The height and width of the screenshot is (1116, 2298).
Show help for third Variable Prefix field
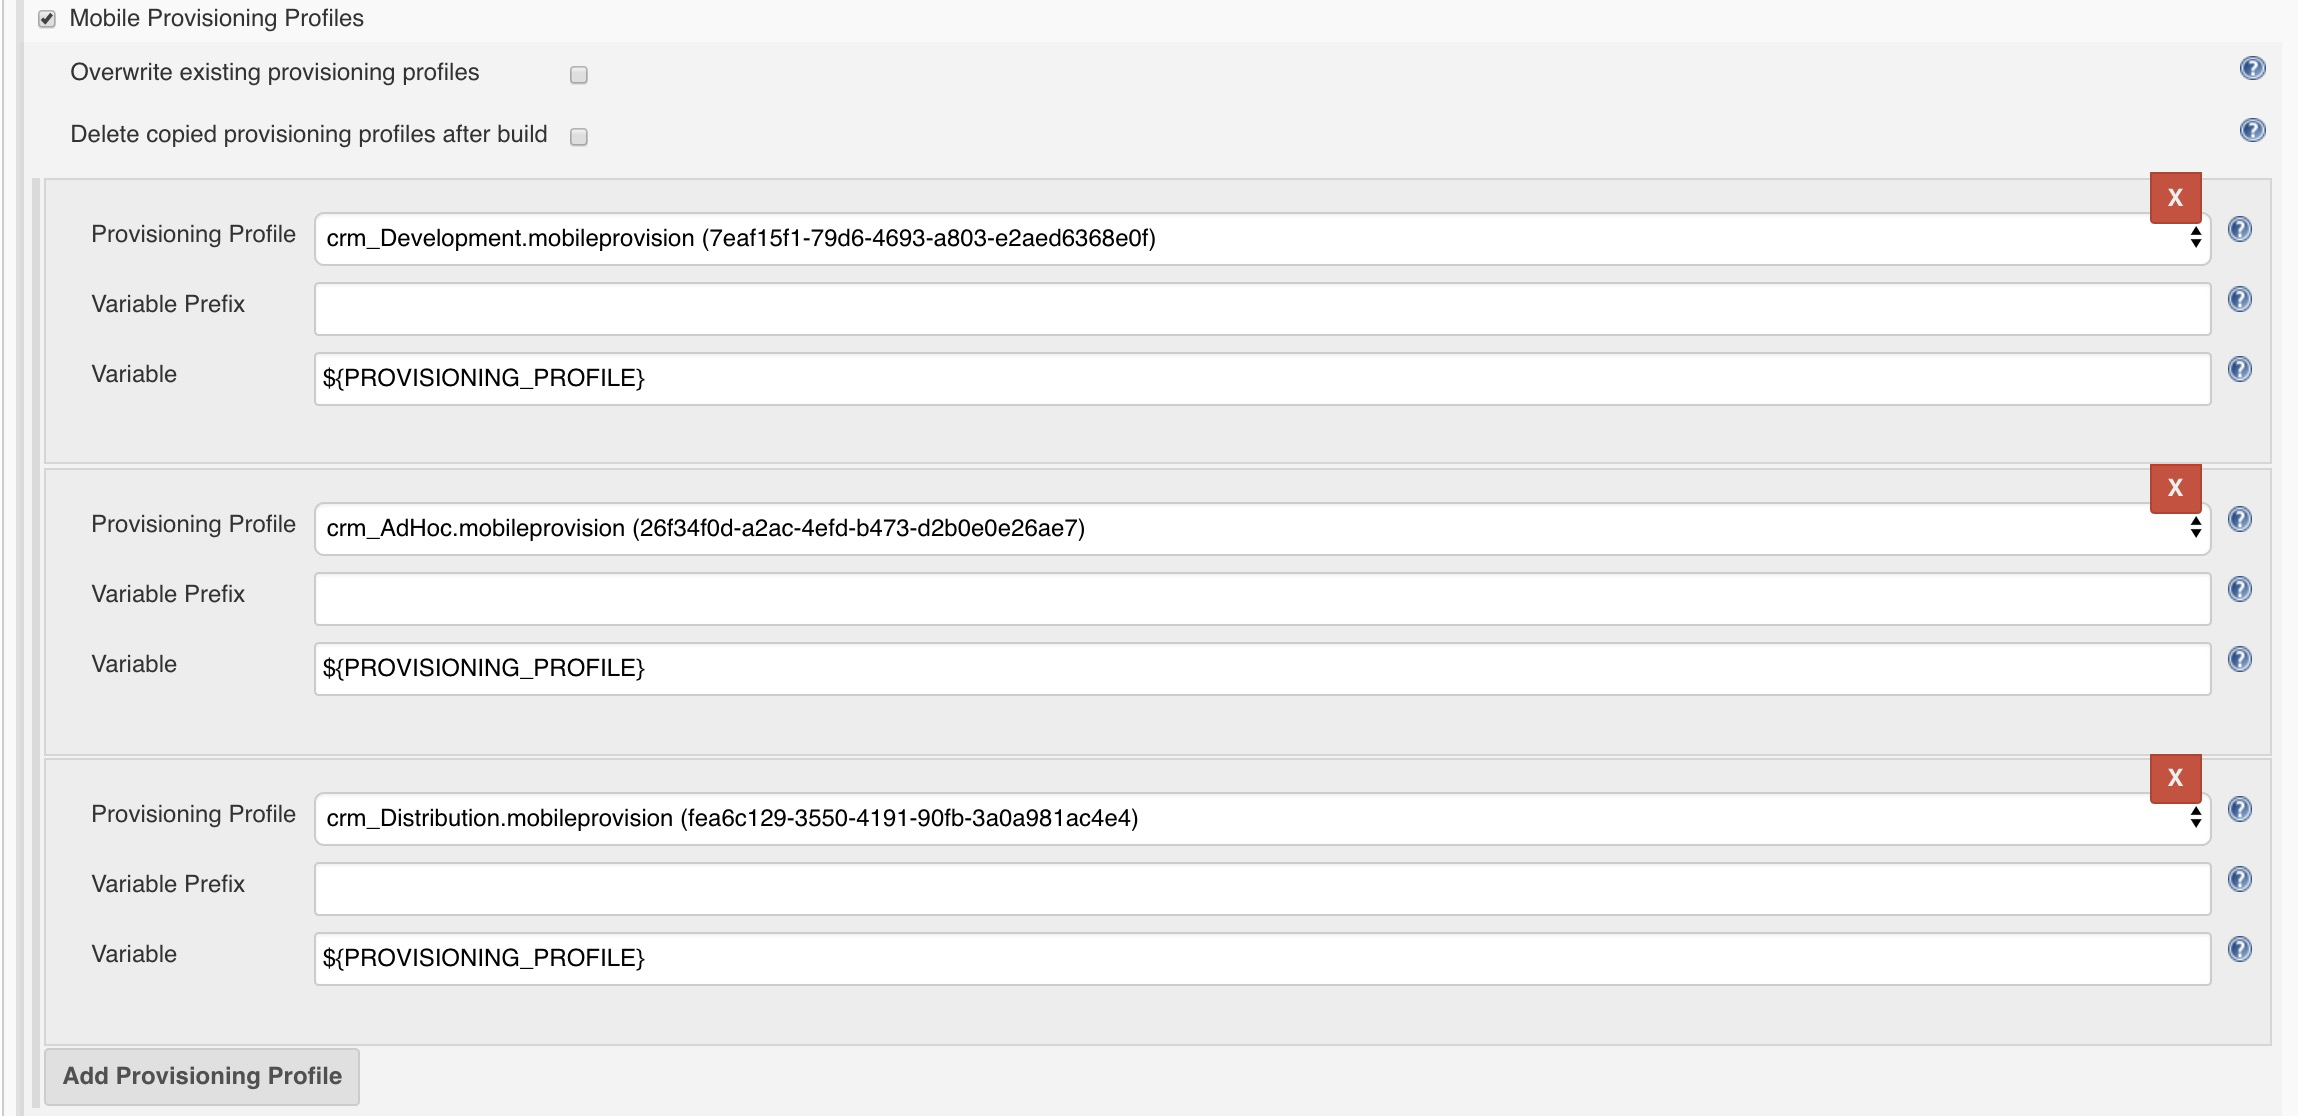(x=2240, y=879)
